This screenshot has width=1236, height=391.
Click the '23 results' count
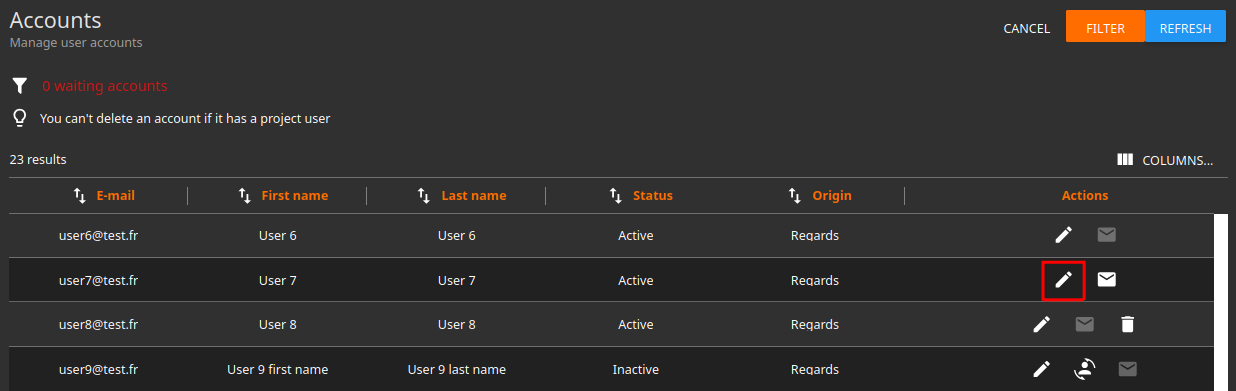[38, 160]
